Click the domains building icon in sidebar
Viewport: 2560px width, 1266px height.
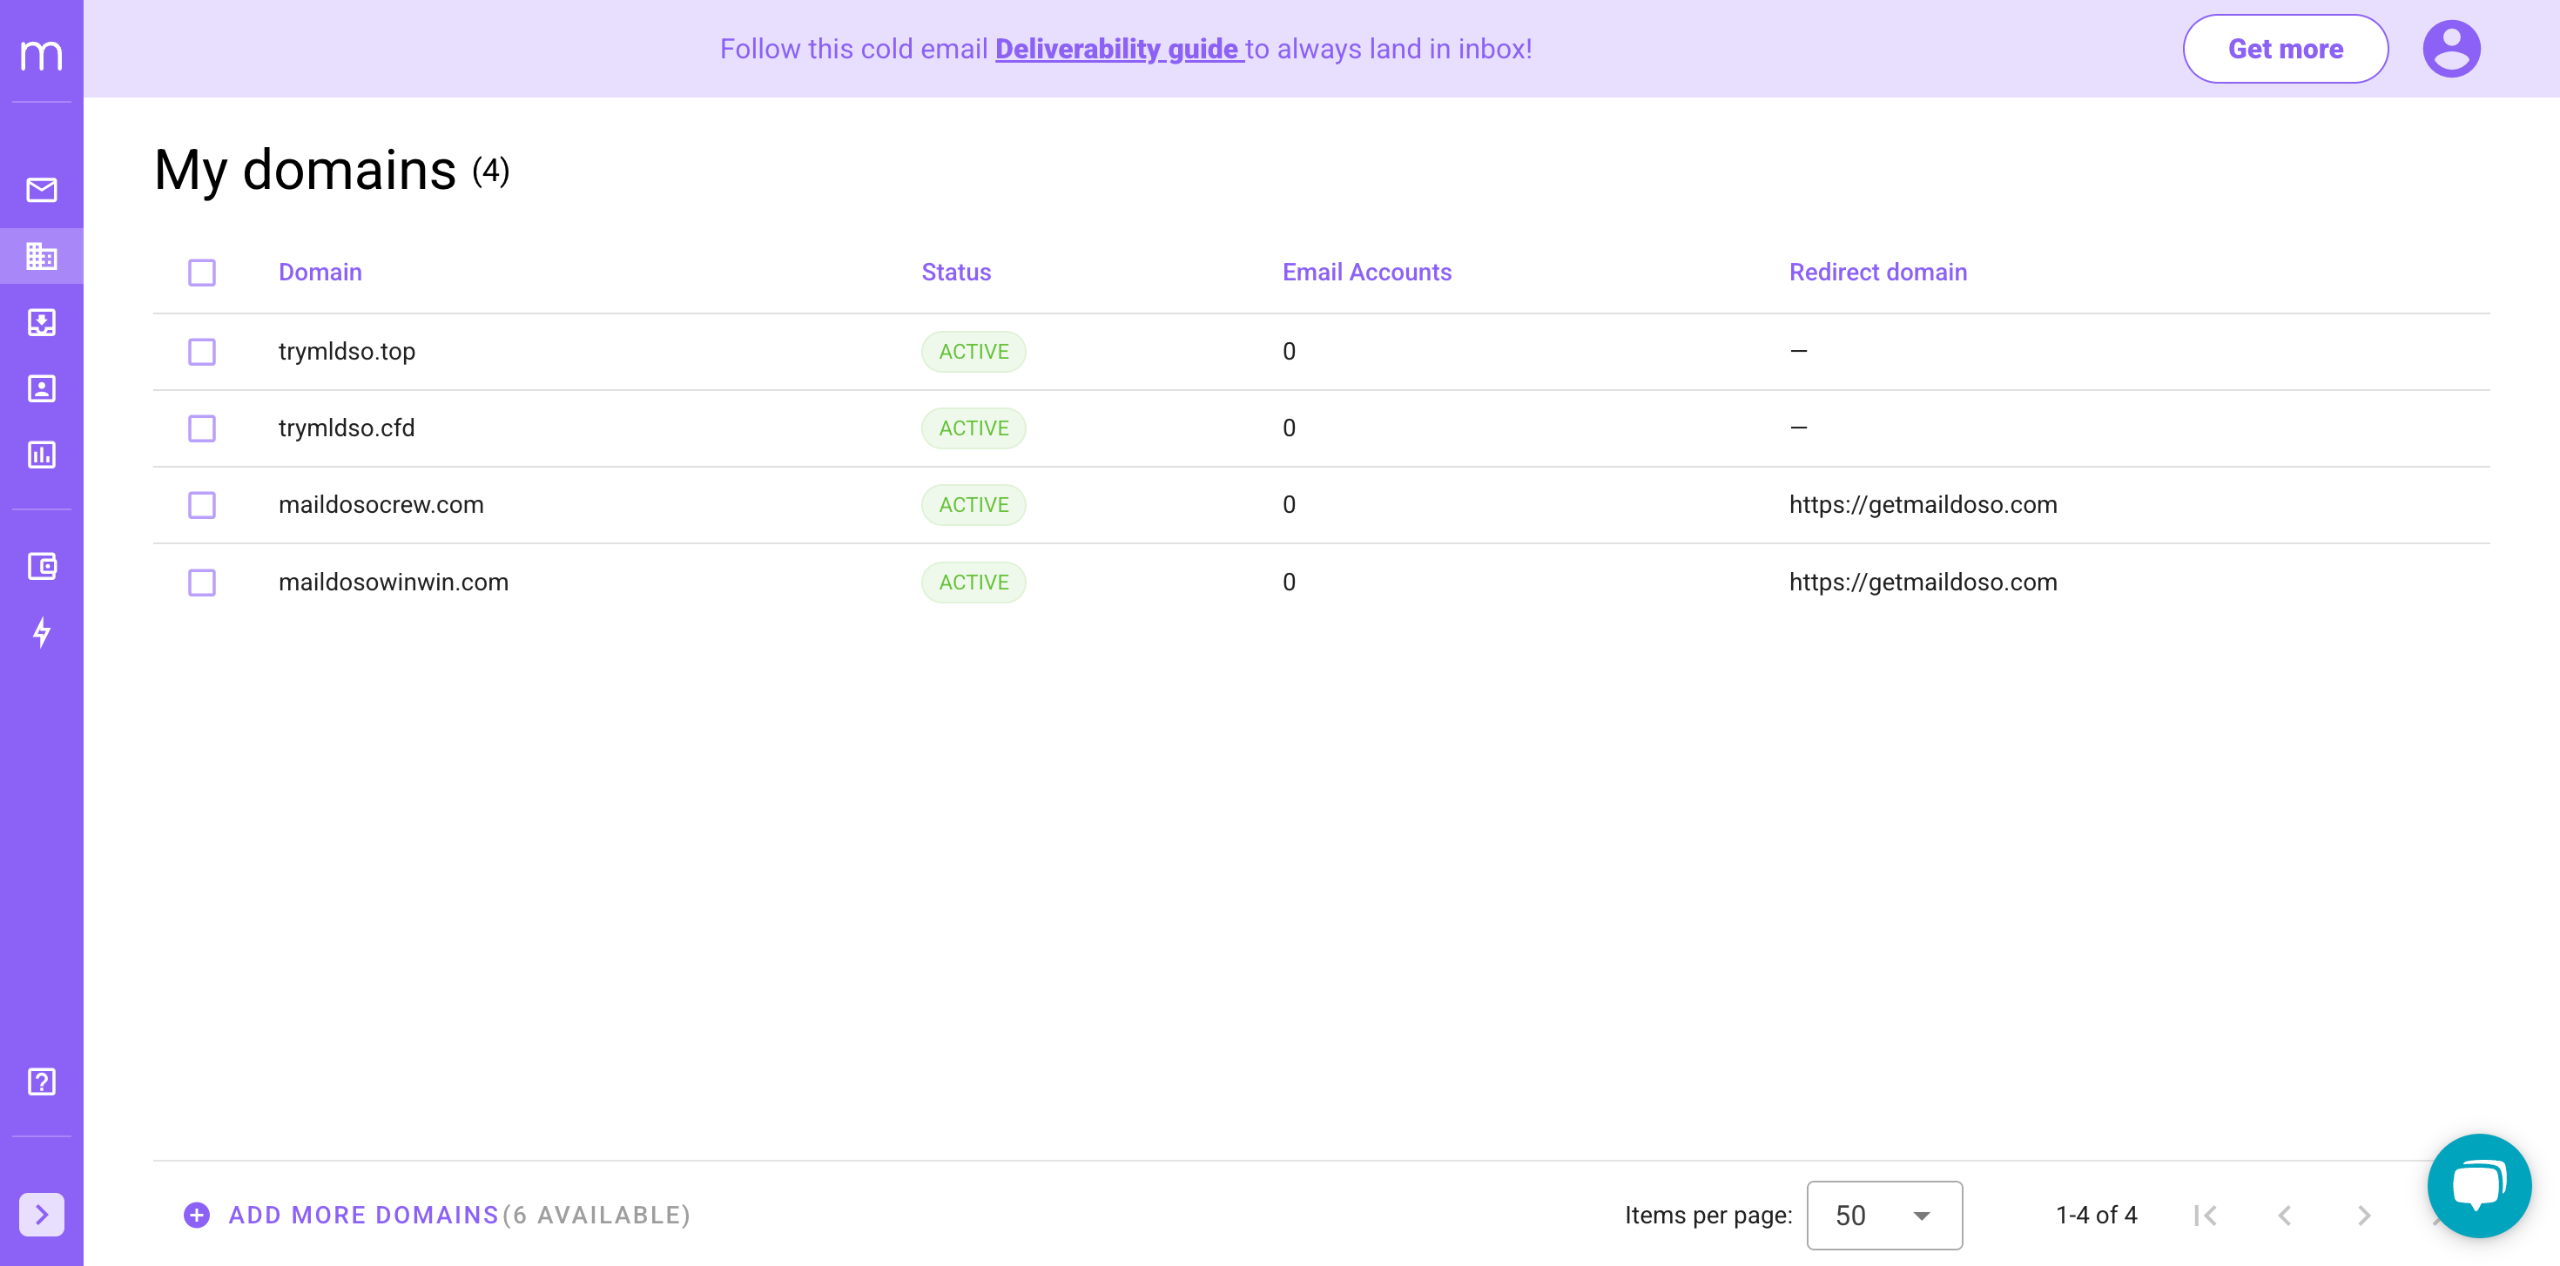click(41, 257)
